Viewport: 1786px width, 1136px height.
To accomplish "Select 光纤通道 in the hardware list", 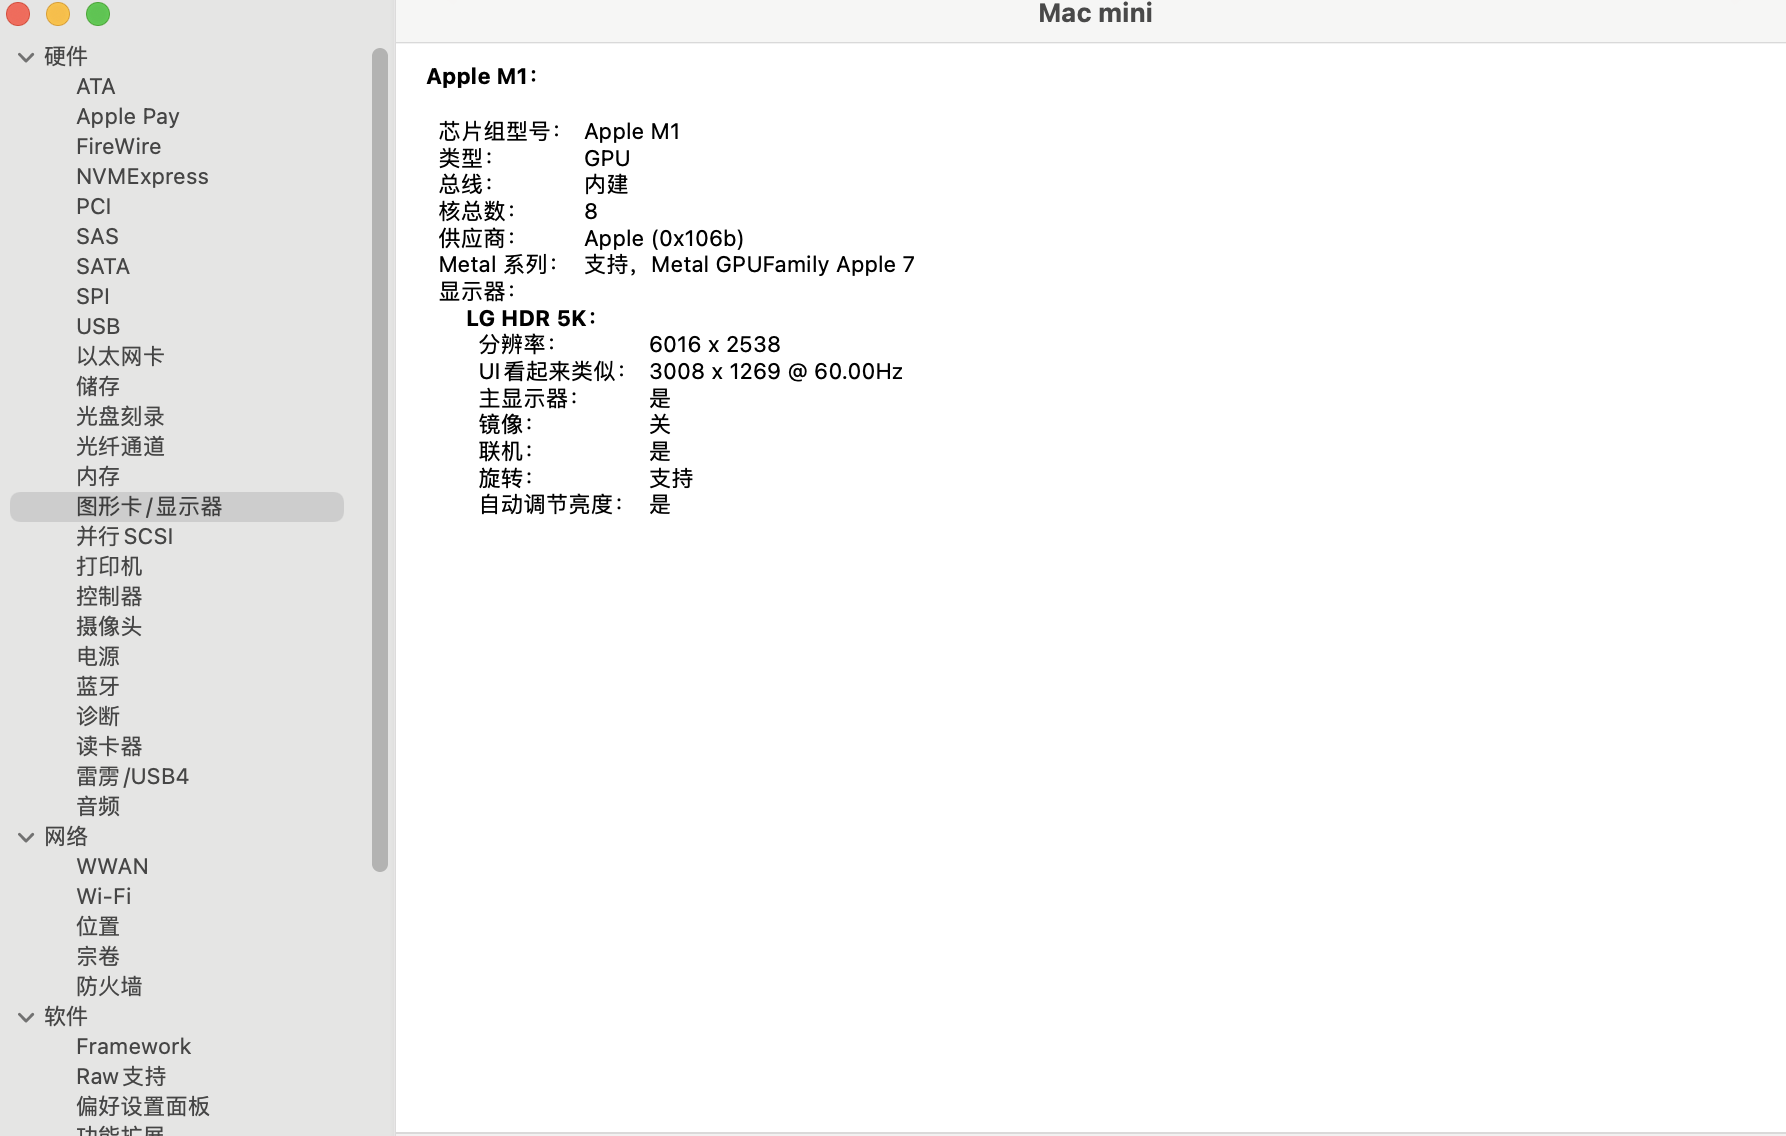I will coord(120,447).
